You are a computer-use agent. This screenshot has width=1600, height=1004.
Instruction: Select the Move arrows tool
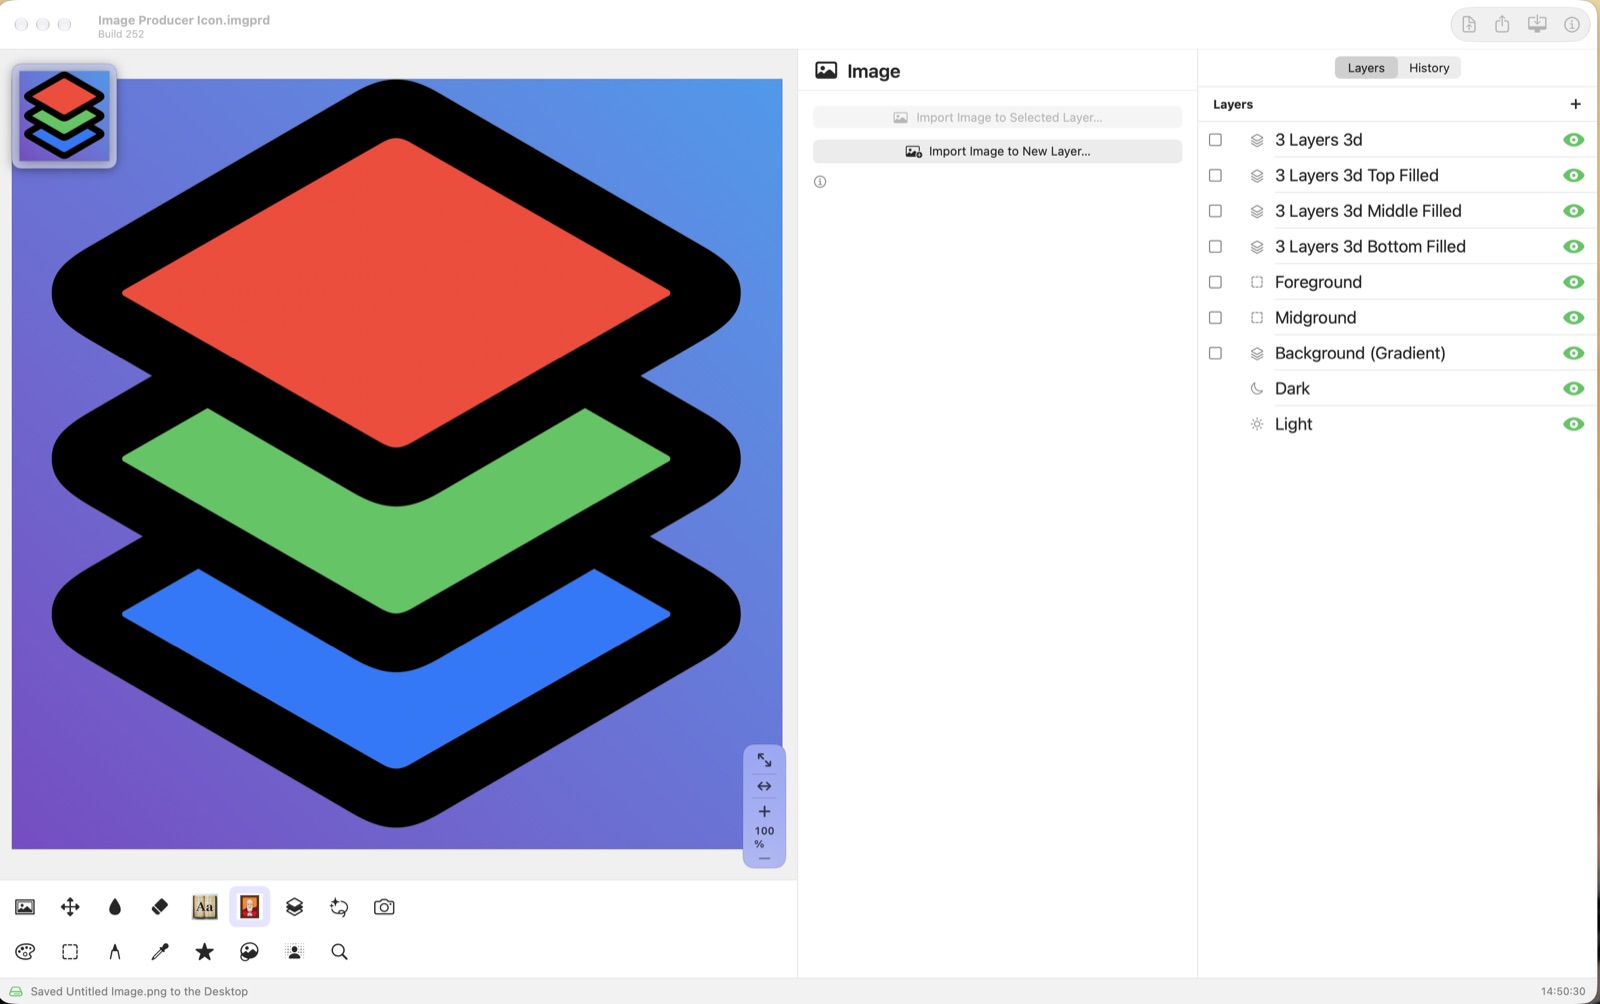click(x=70, y=907)
